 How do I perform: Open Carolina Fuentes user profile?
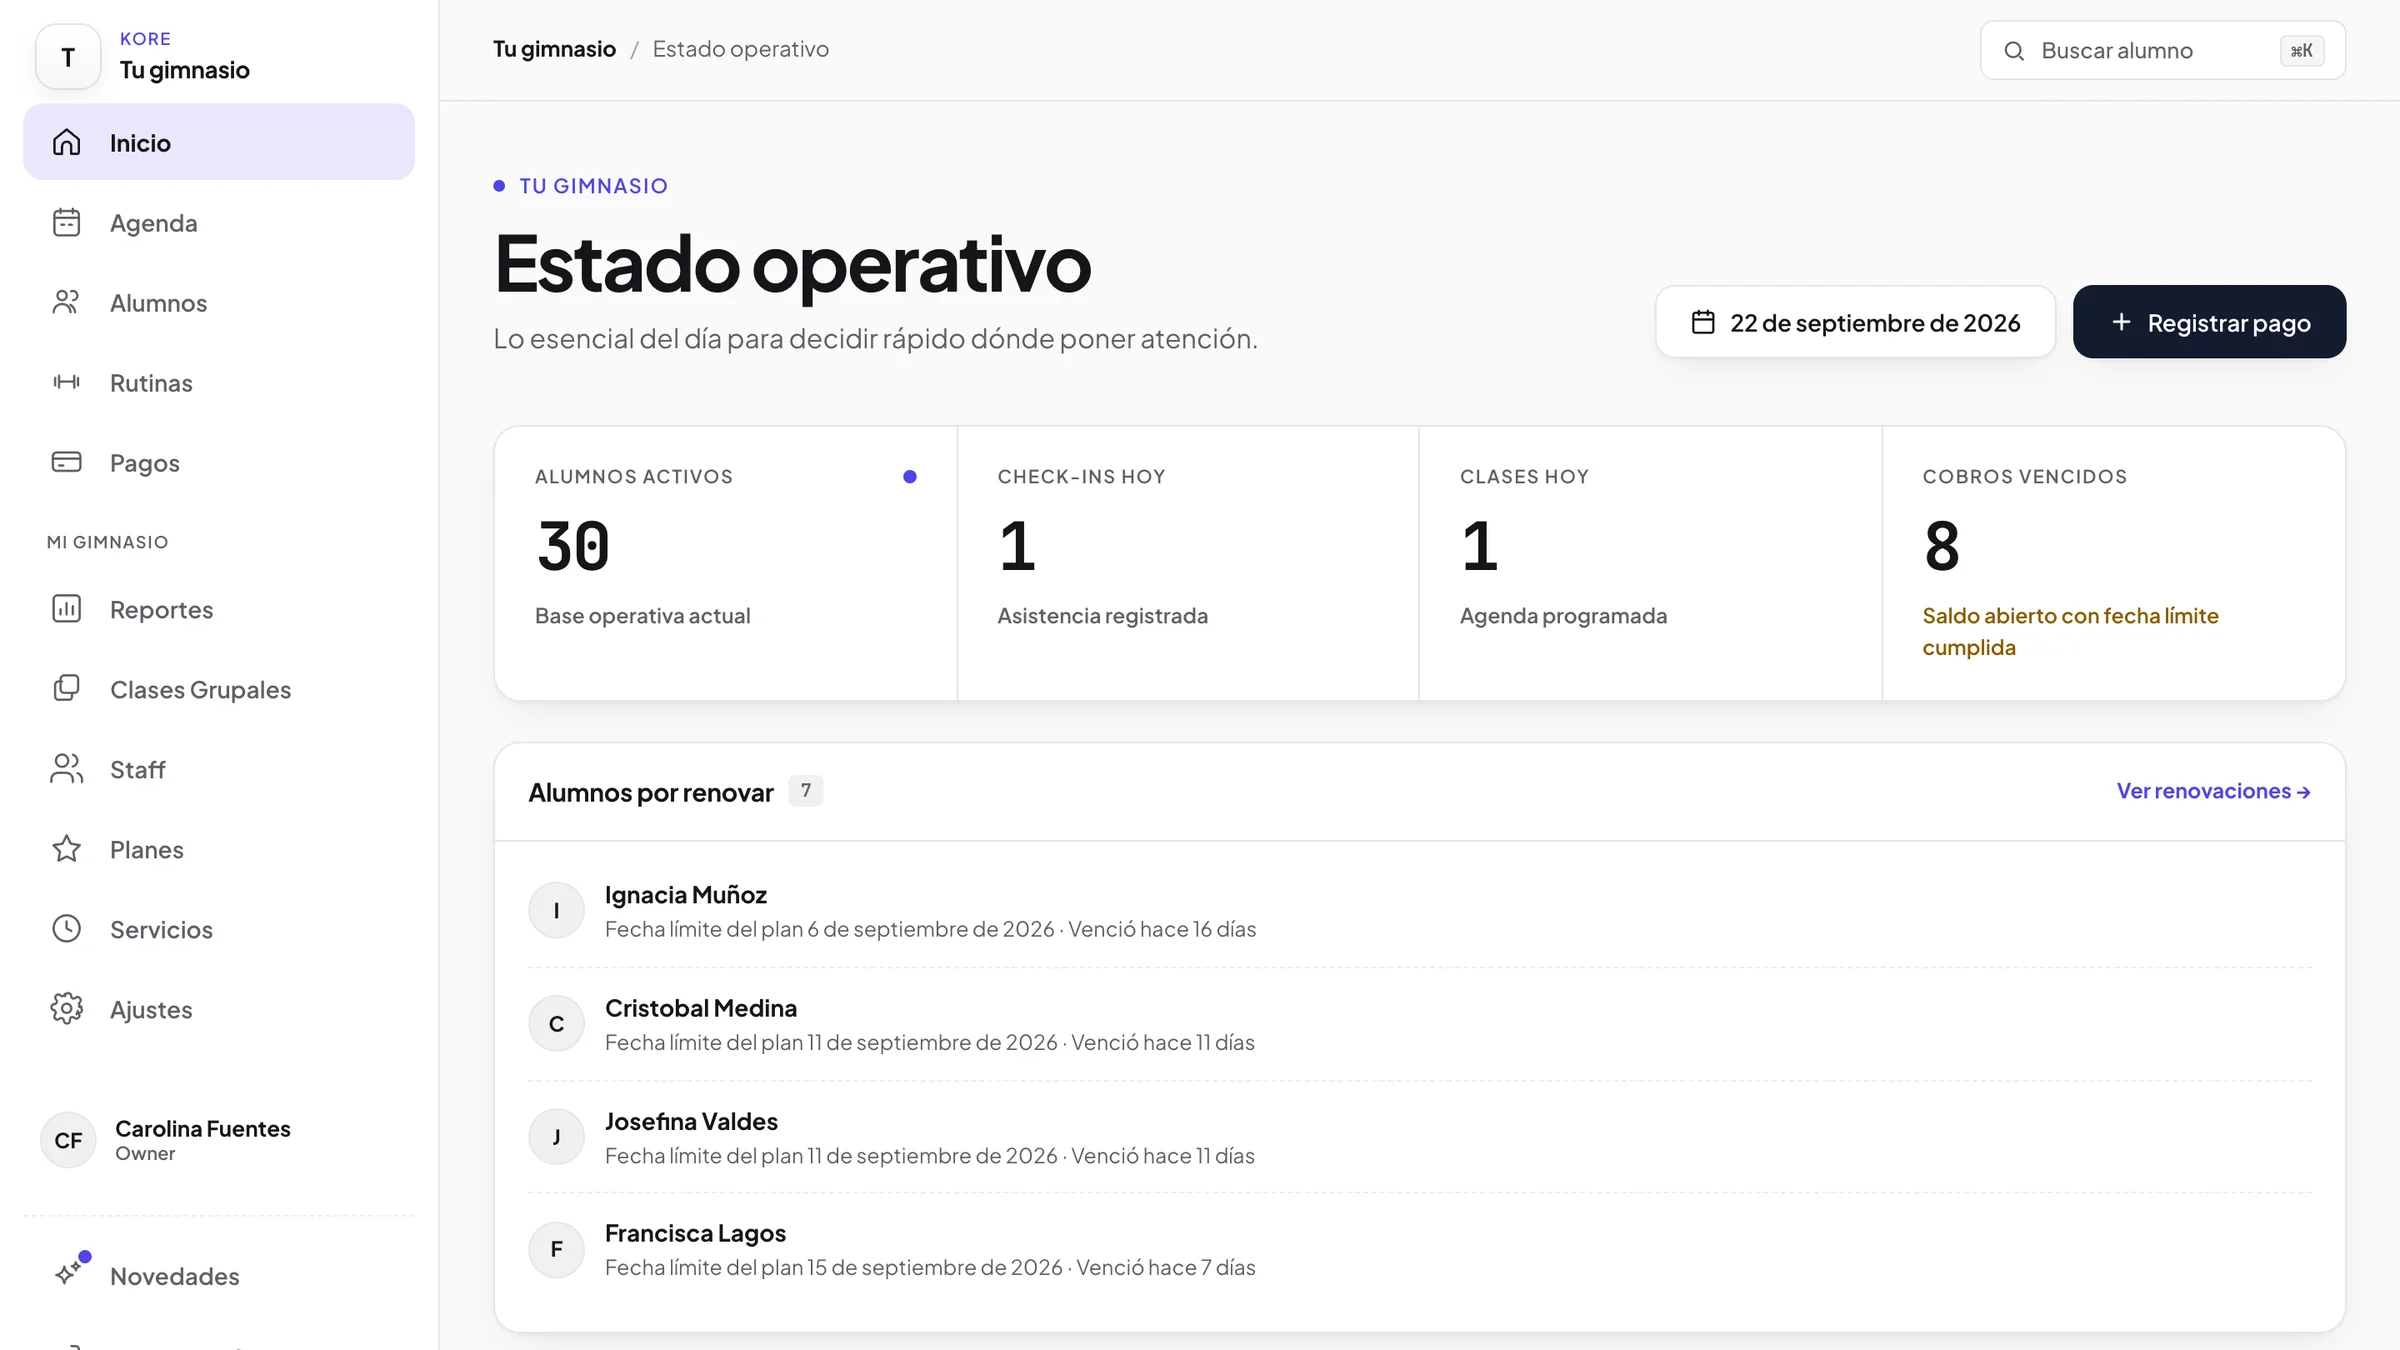(219, 1139)
